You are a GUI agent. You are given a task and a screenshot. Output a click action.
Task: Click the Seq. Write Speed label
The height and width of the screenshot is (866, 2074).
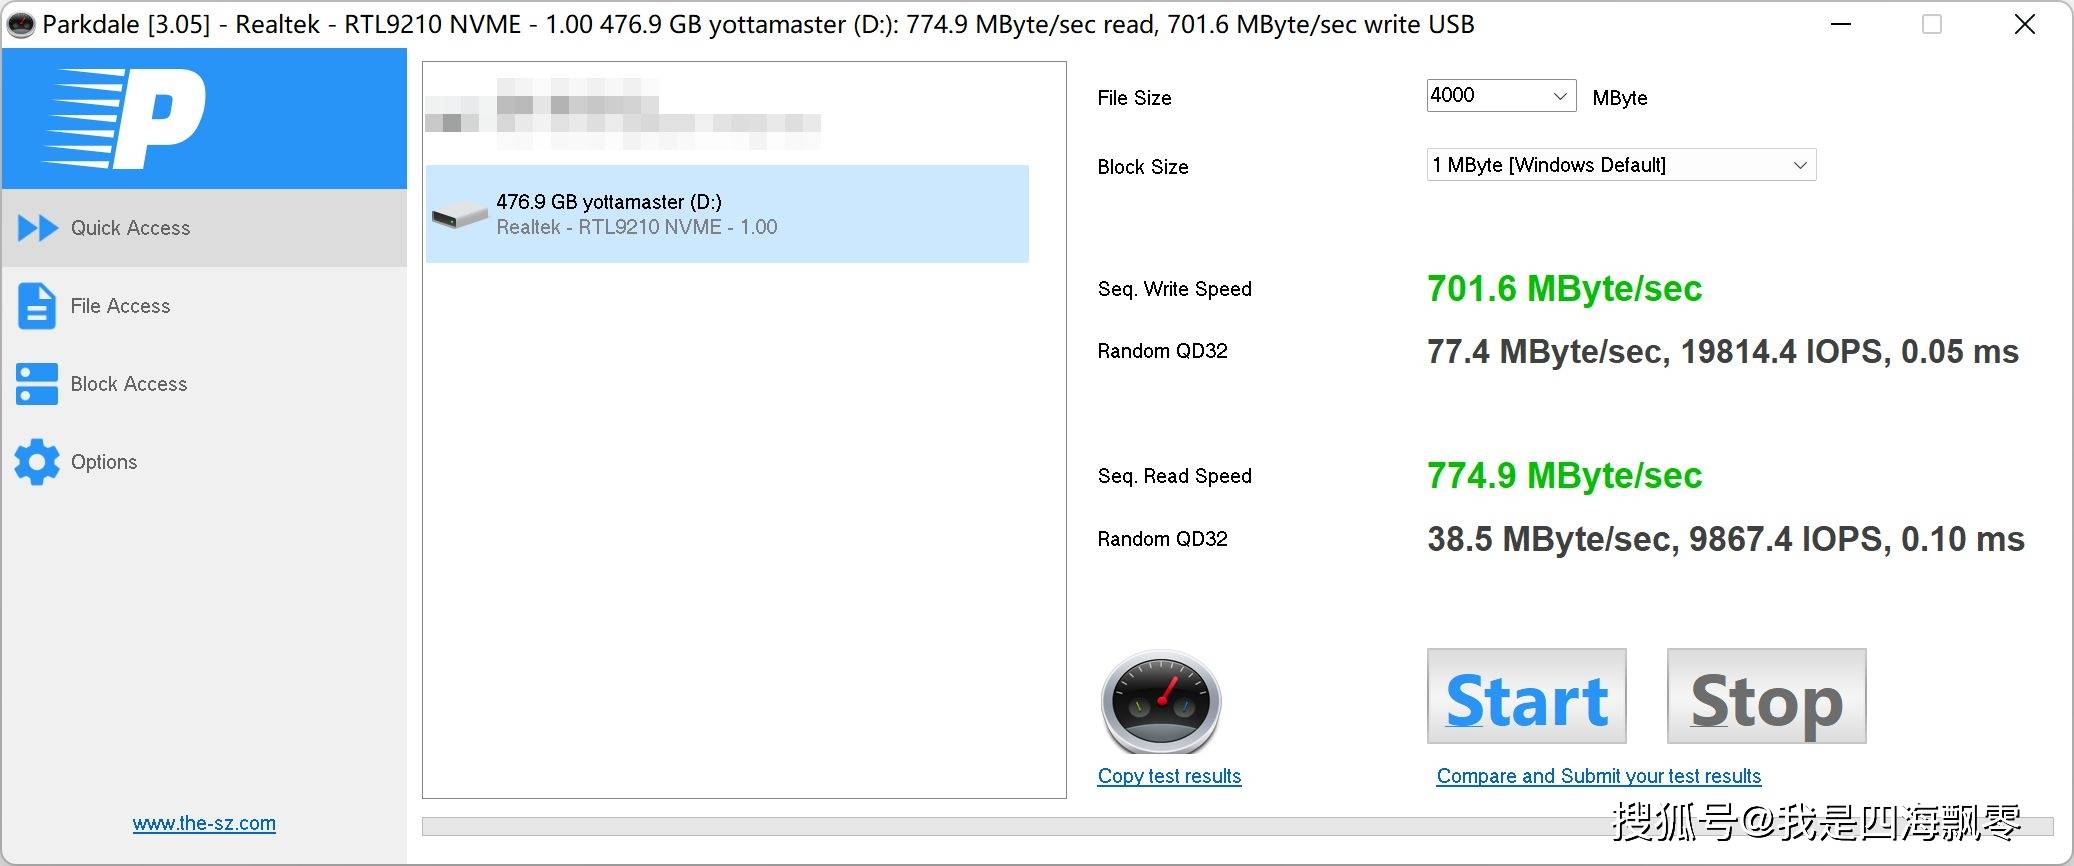pos(1175,289)
